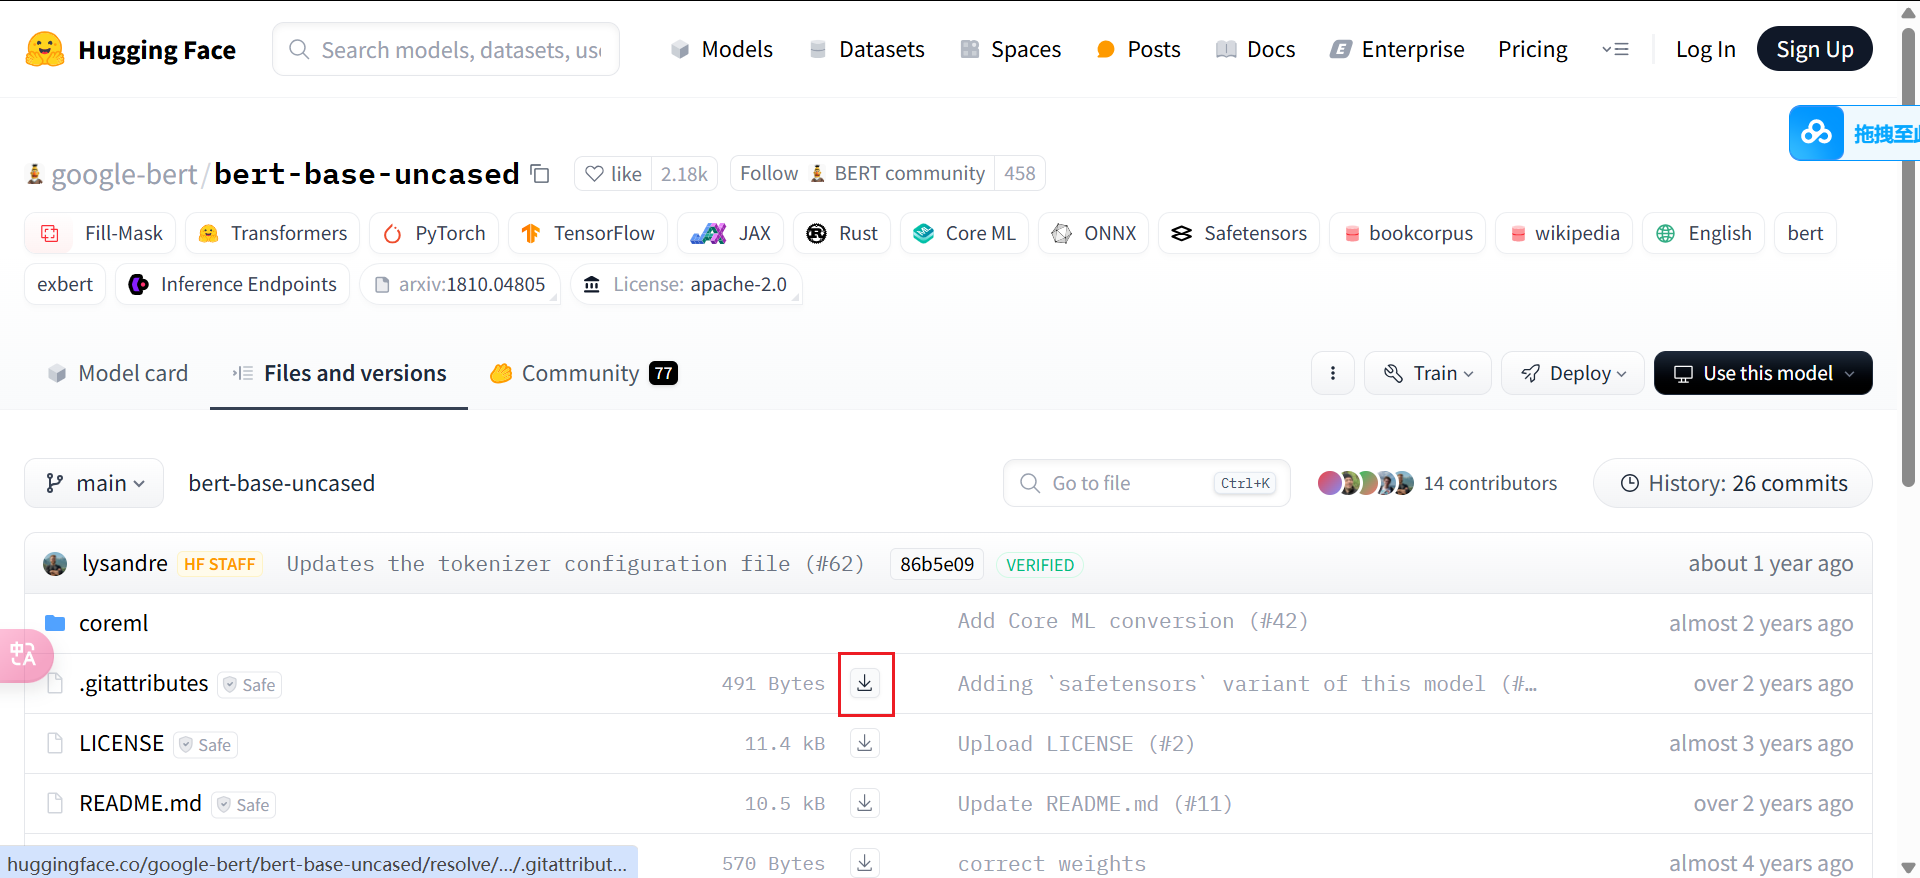Click the pink translate floating icon
Image resolution: width=1920 pixels, height=878 pixels.
(24, 655)
